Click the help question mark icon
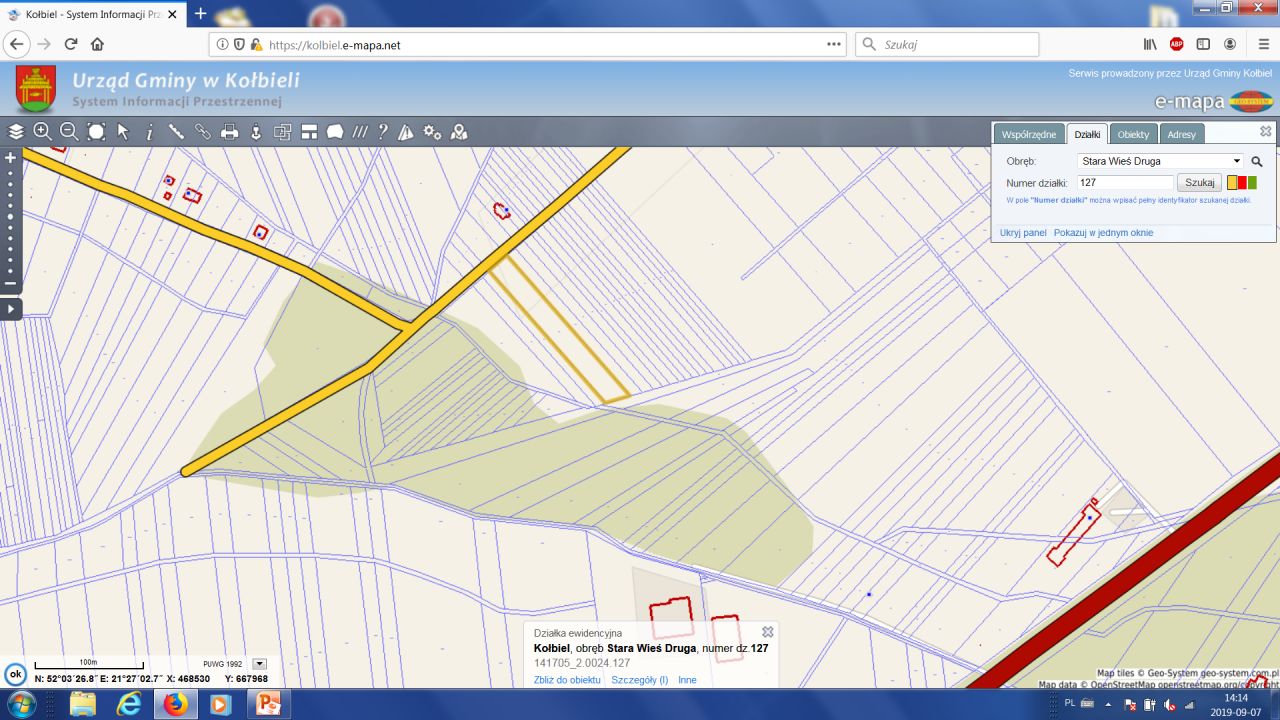 tap(382, 132)
